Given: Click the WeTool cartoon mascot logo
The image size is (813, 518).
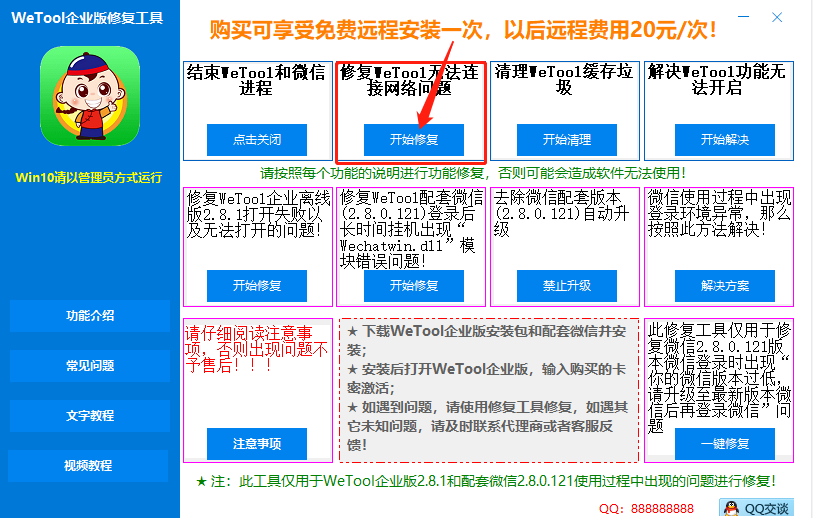Looking at the screenshot, I should tap(90, 96).
